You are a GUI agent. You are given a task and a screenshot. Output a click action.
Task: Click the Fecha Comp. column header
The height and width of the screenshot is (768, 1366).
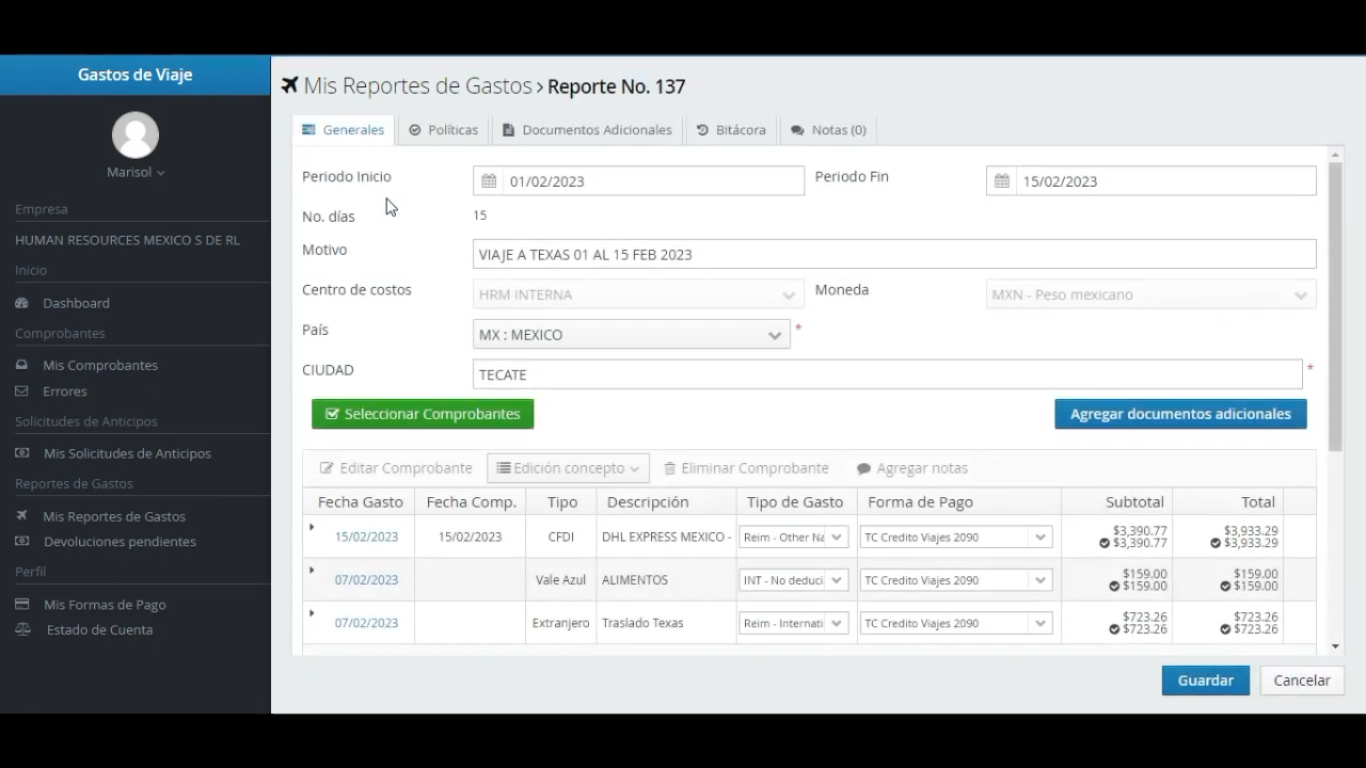point(471,502)
